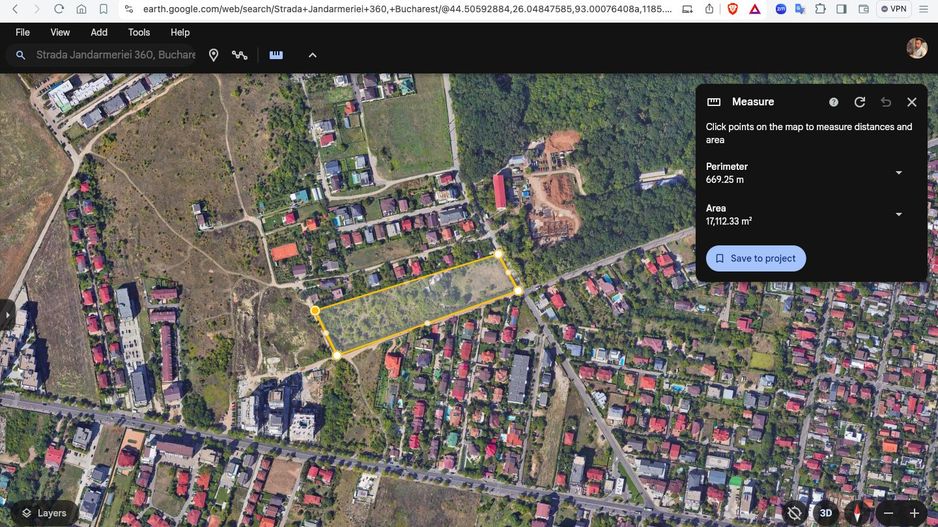This screenshot has width=938, height=527.
Task: Open Area units dropdown
Action: tap(899, 214)
